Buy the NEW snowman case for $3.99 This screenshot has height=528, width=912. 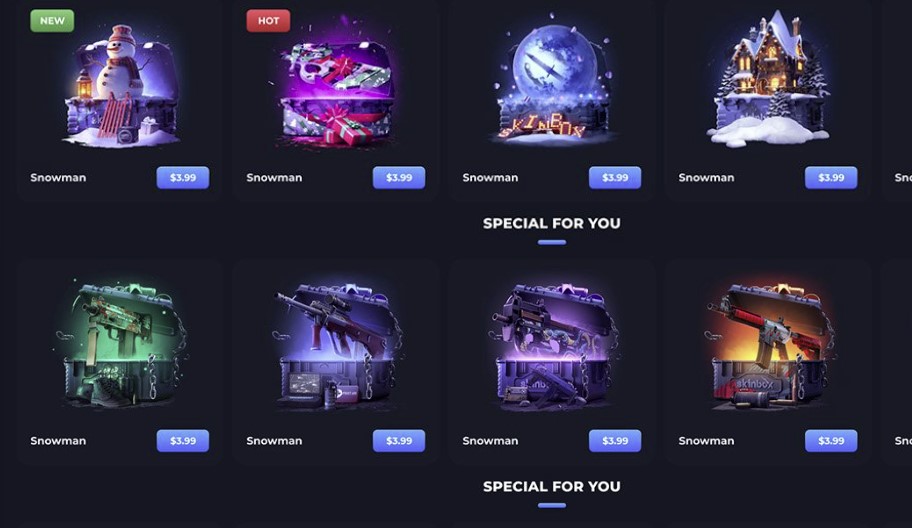click(x=183, y=178)
